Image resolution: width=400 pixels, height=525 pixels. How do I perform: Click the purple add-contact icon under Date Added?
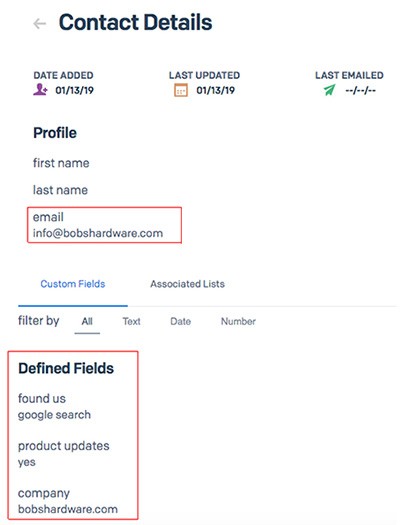click(41, 90)
